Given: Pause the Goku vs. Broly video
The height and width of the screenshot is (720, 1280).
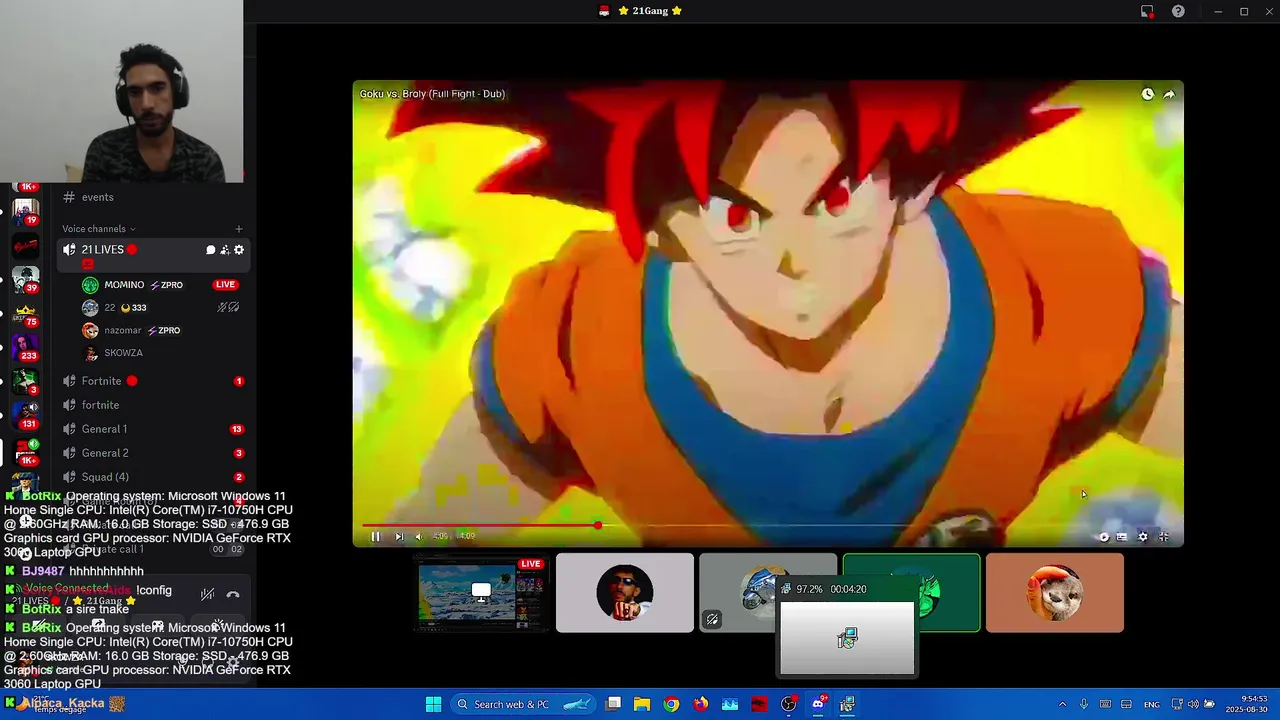Looking at the screenshot, I should pyautogui.click(x=375, y=537).
